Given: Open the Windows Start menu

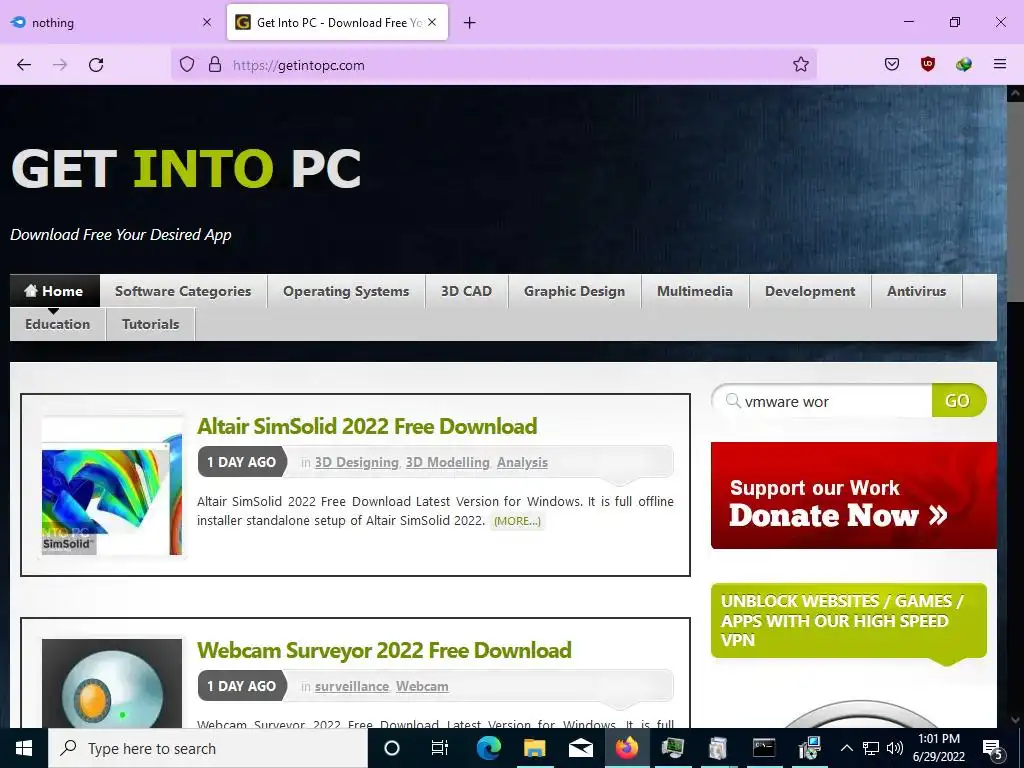Looking at the screenshot, I should (24, 748).
